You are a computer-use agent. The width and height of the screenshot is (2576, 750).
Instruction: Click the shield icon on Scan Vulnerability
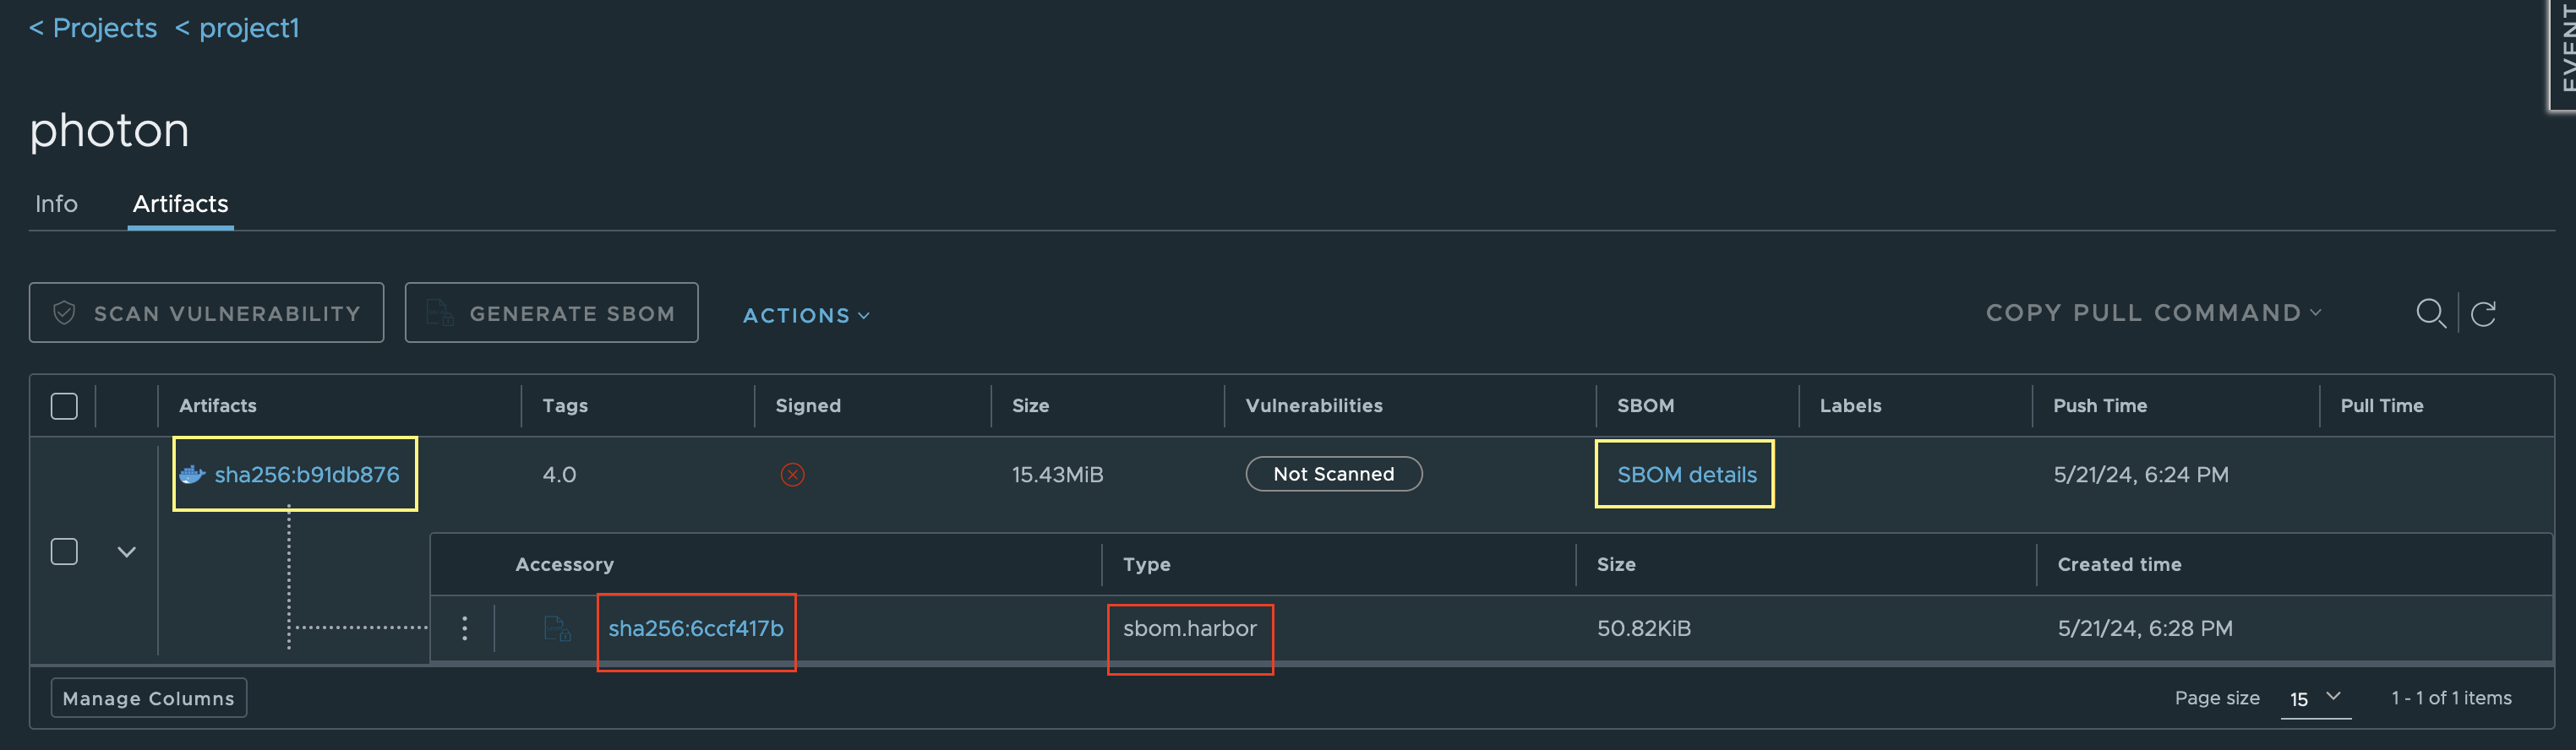coord(65,313)
